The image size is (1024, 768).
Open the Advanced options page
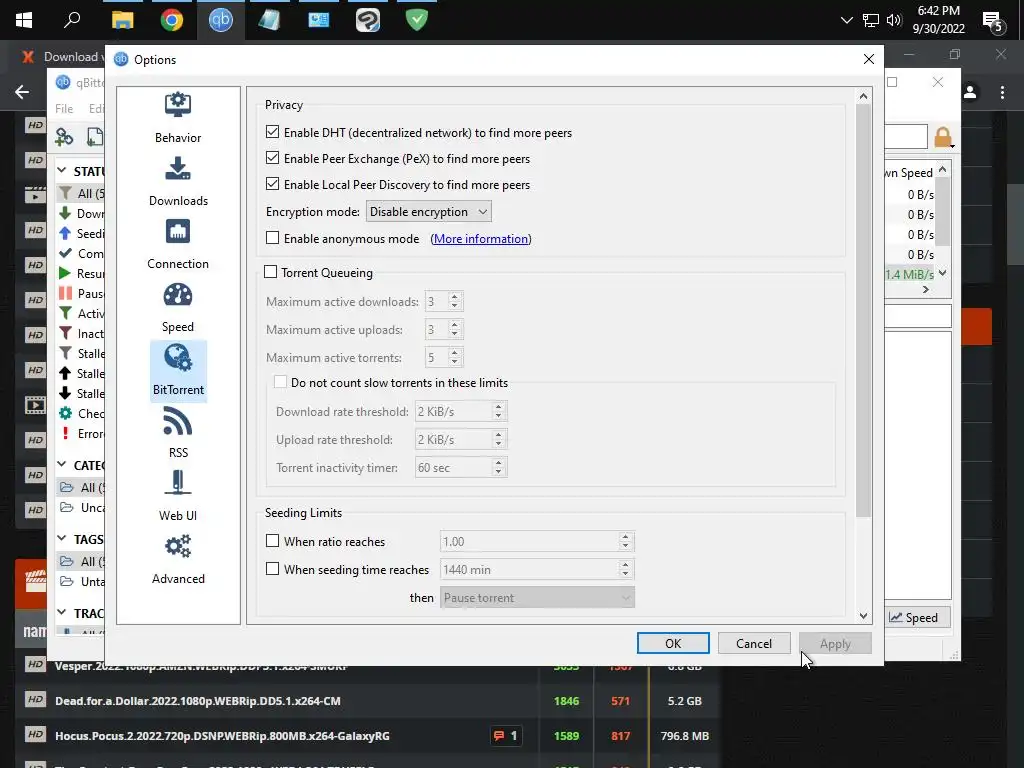pyautogui.click(x=178, y=560)
